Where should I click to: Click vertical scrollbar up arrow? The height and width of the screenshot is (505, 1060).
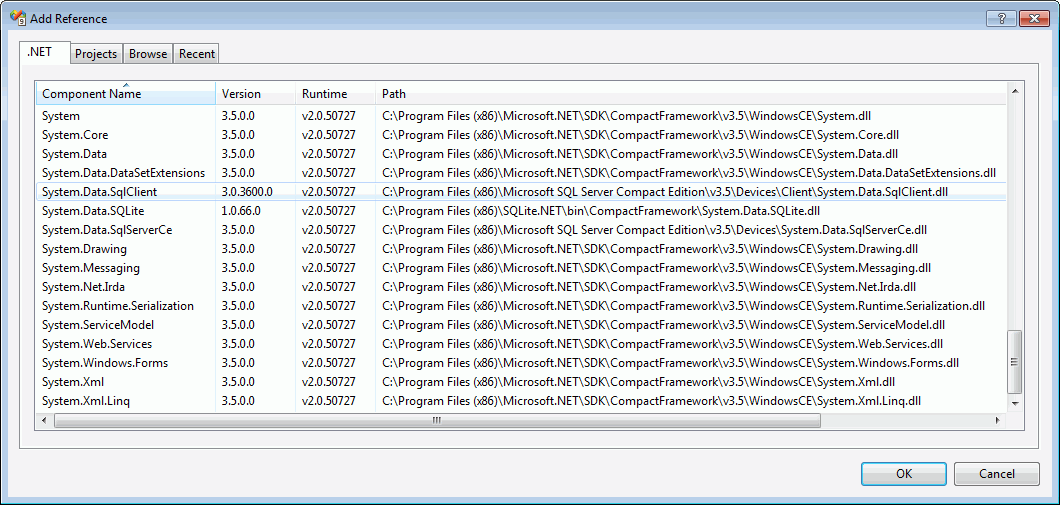[x=1014, y=89]
